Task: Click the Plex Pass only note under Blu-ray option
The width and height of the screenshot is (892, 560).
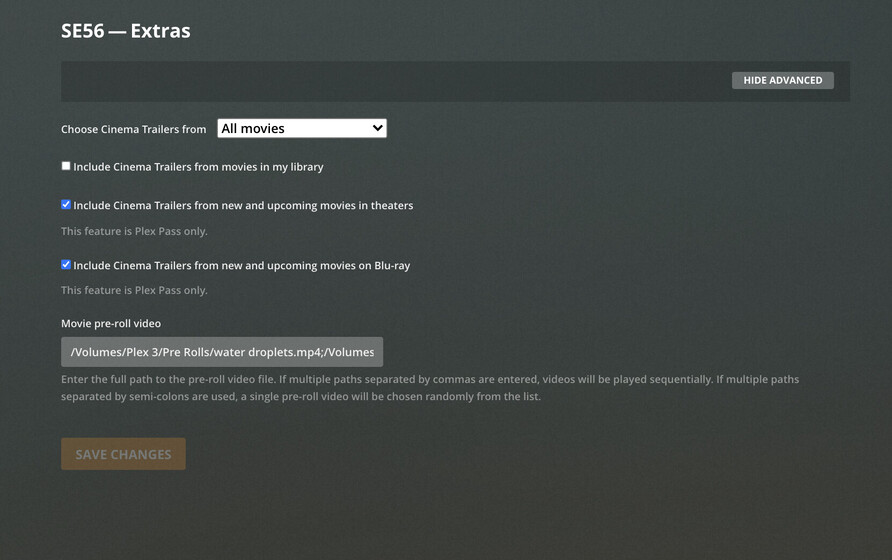Action: (x=134, y=290)
